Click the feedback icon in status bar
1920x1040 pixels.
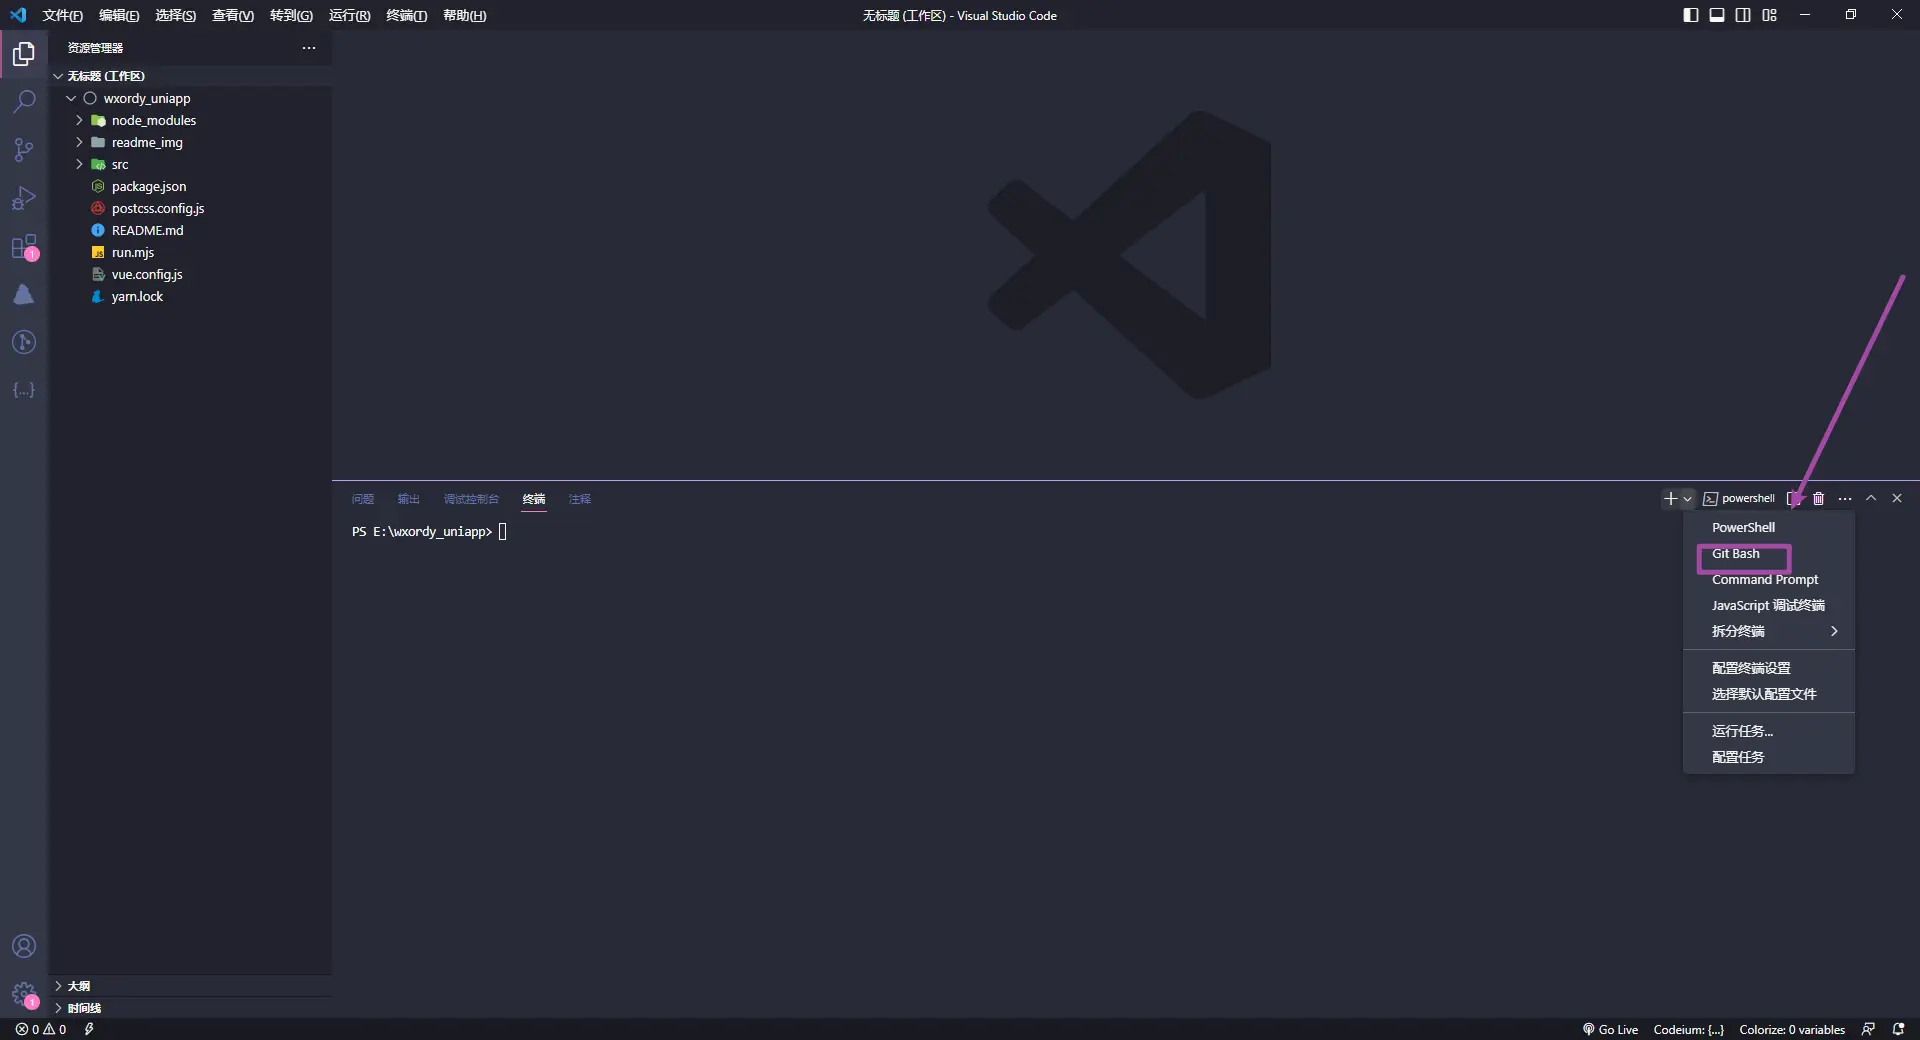(1868, 1029)
